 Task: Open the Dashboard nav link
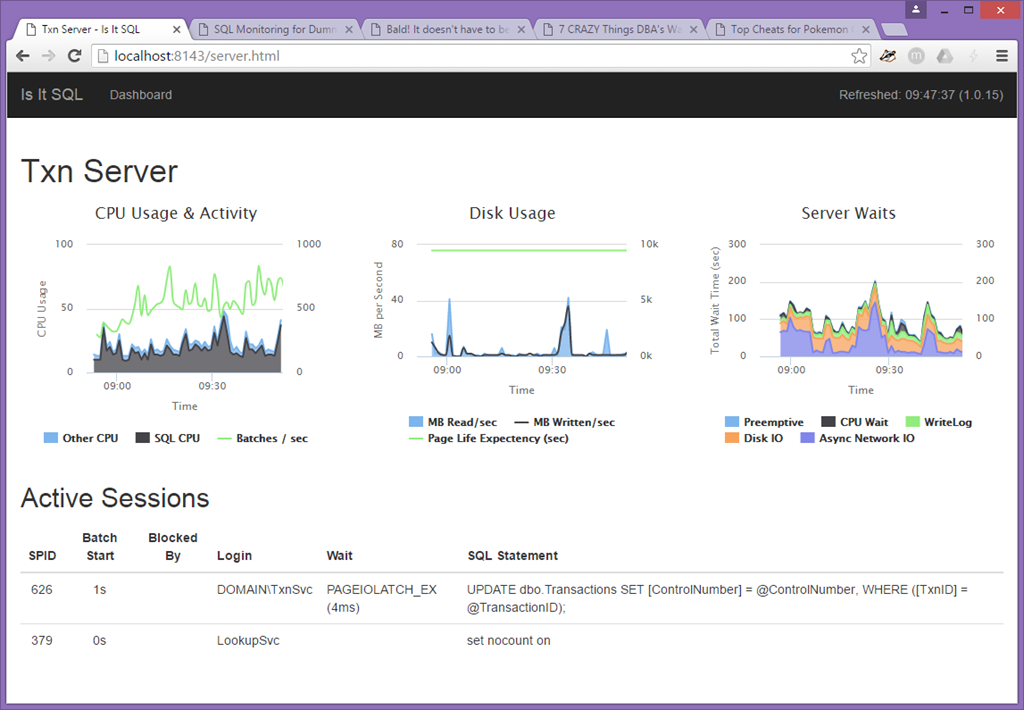tap(141, 95)
